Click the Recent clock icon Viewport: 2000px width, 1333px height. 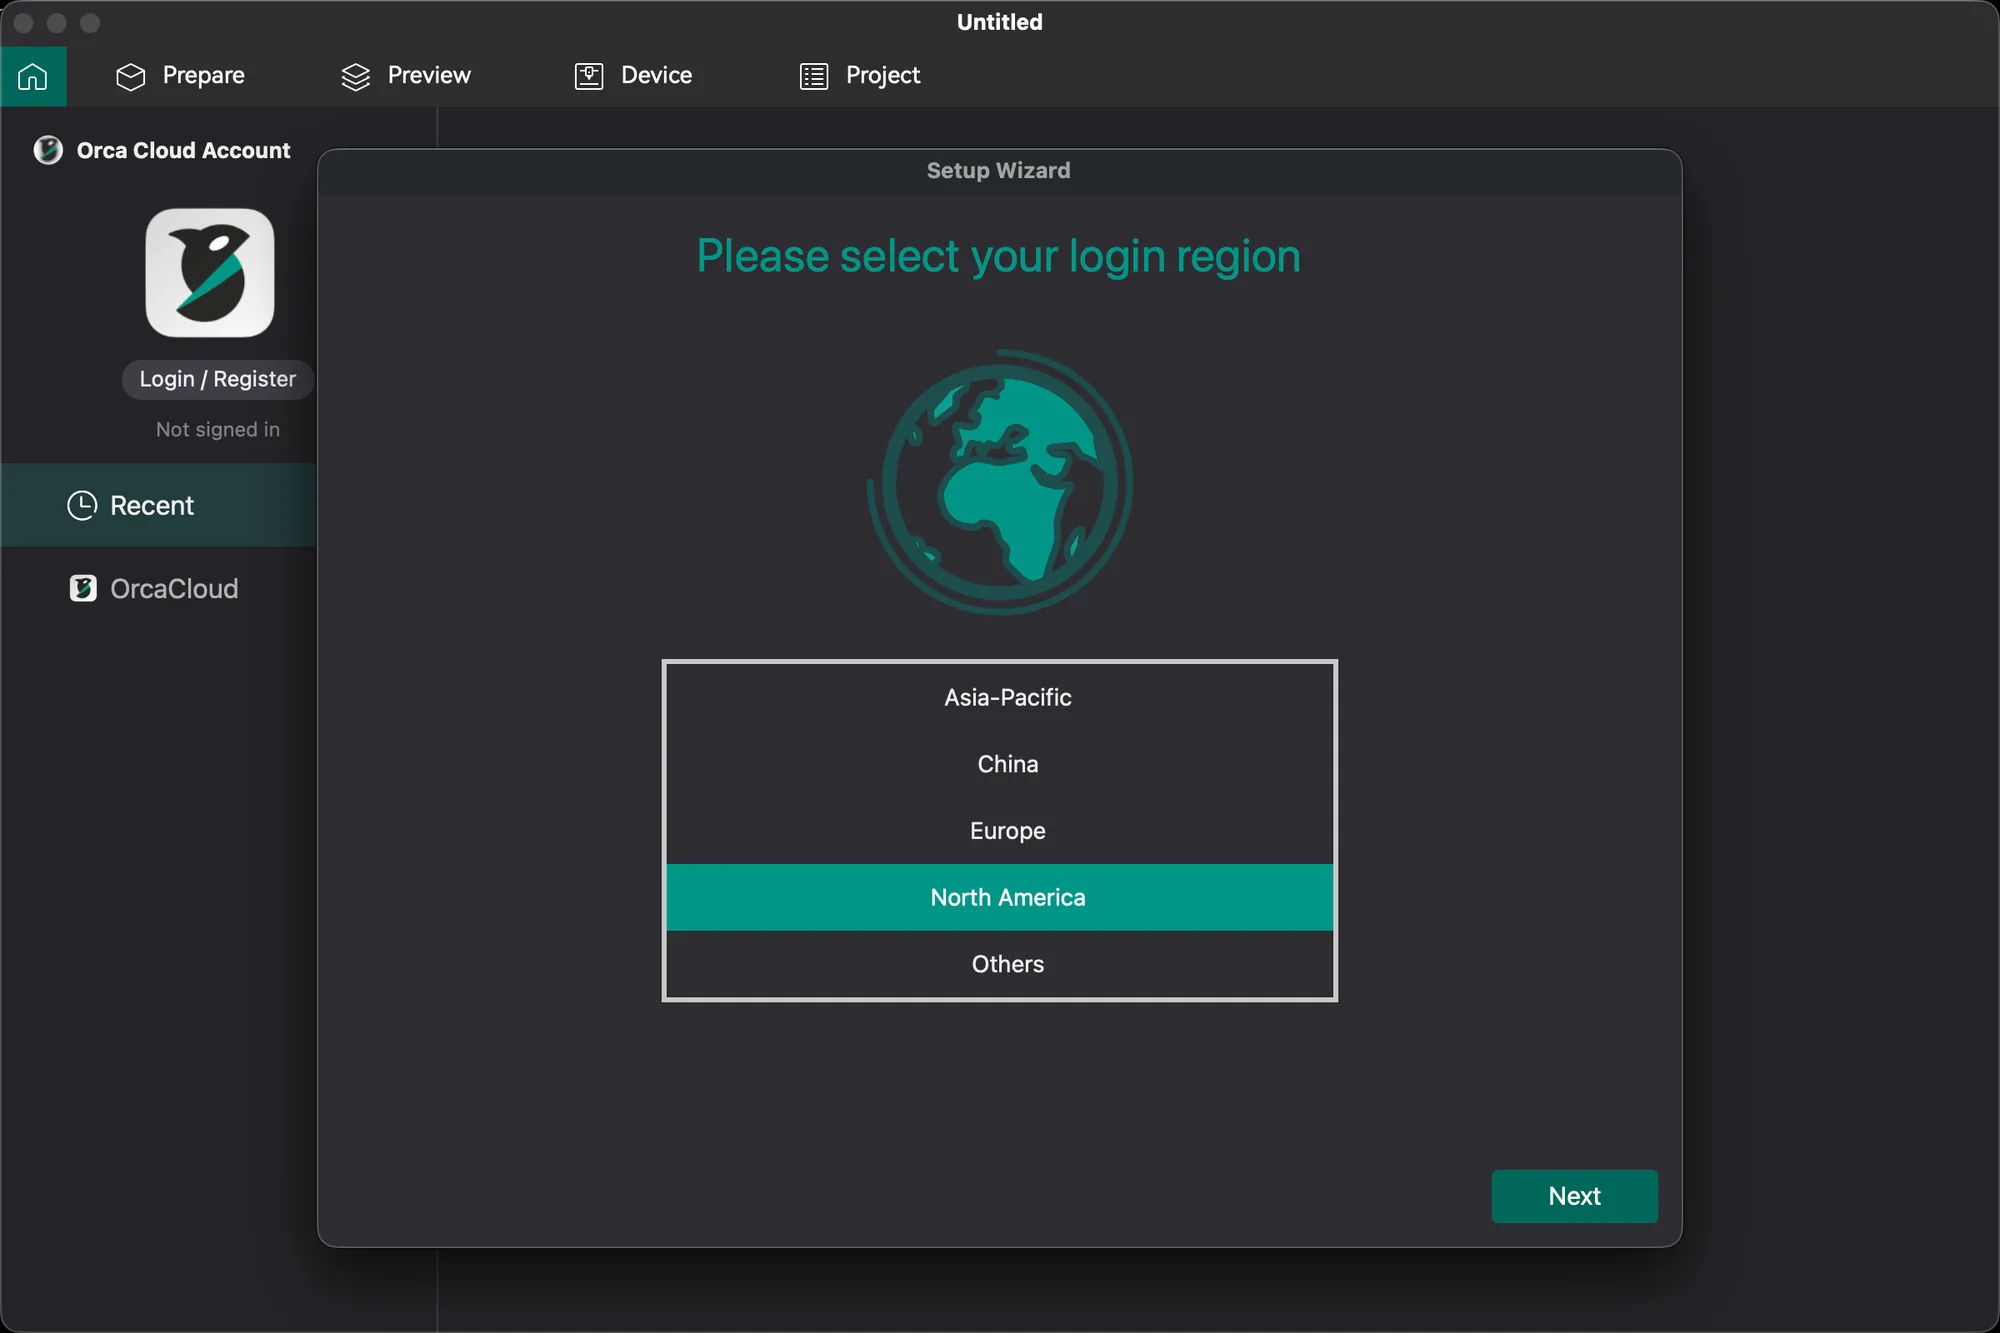82,505
